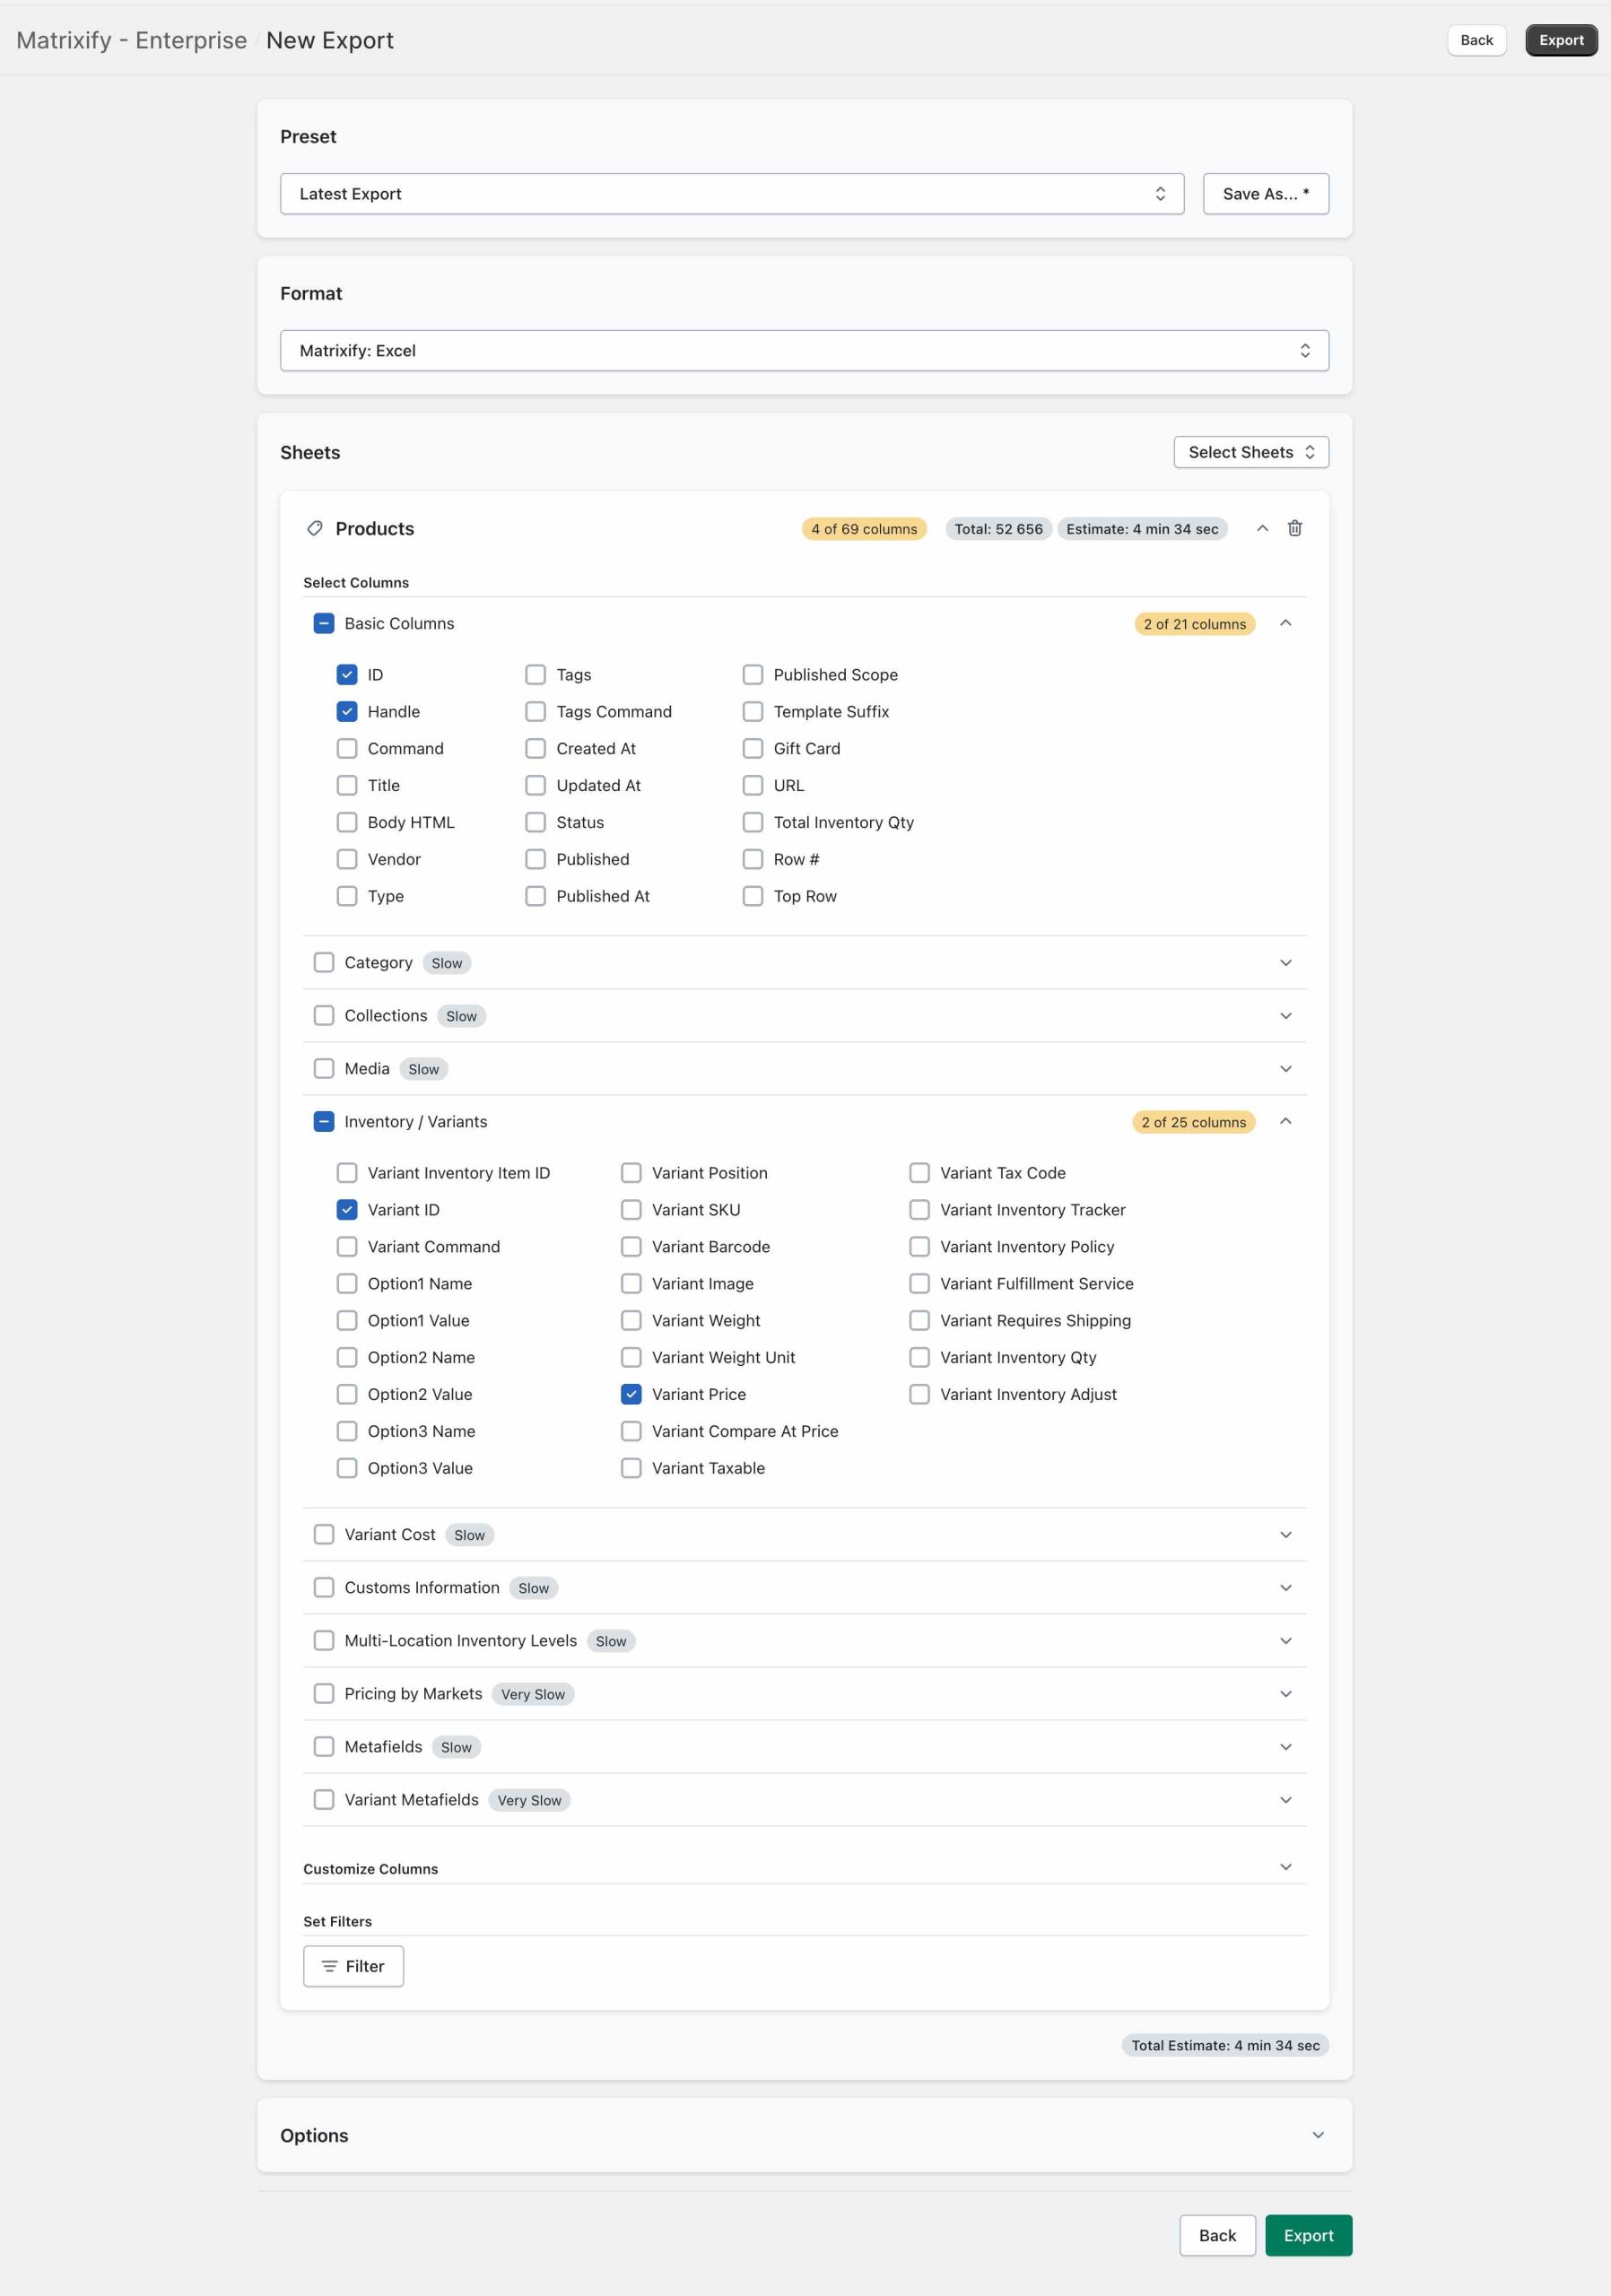Expand the Customize Columns chevron
Screen dimensions: 1611x2296
pyautogui.click(x=1285, y=1867)
